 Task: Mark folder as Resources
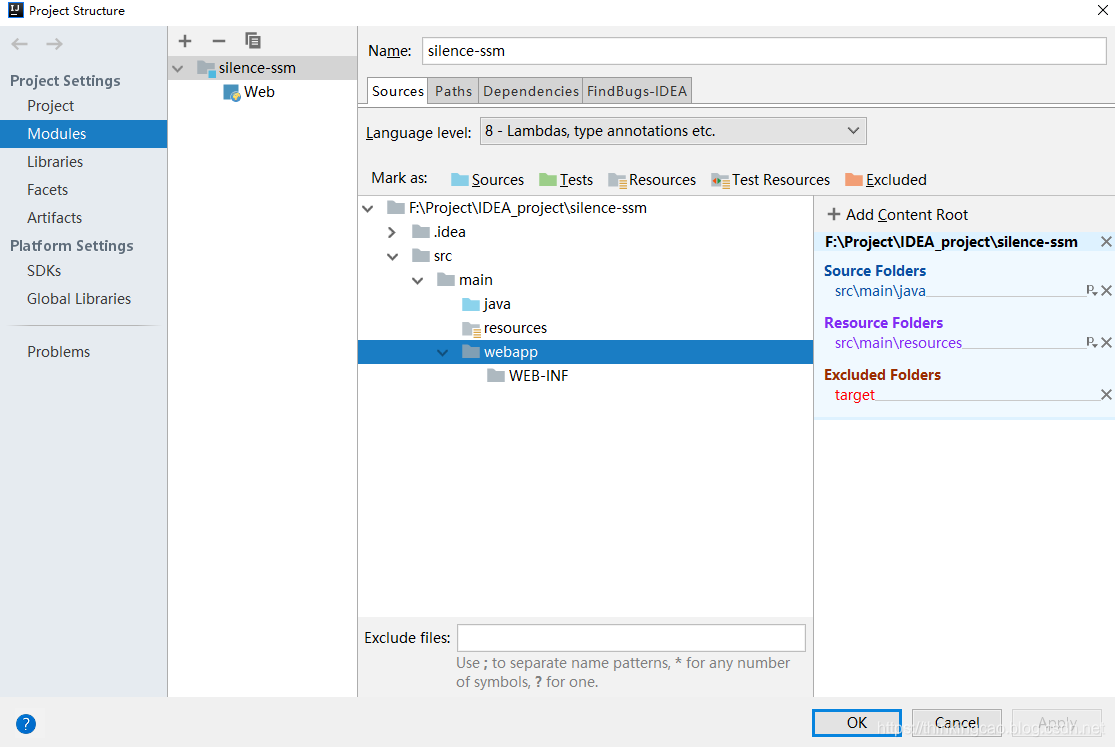point(652,180)
